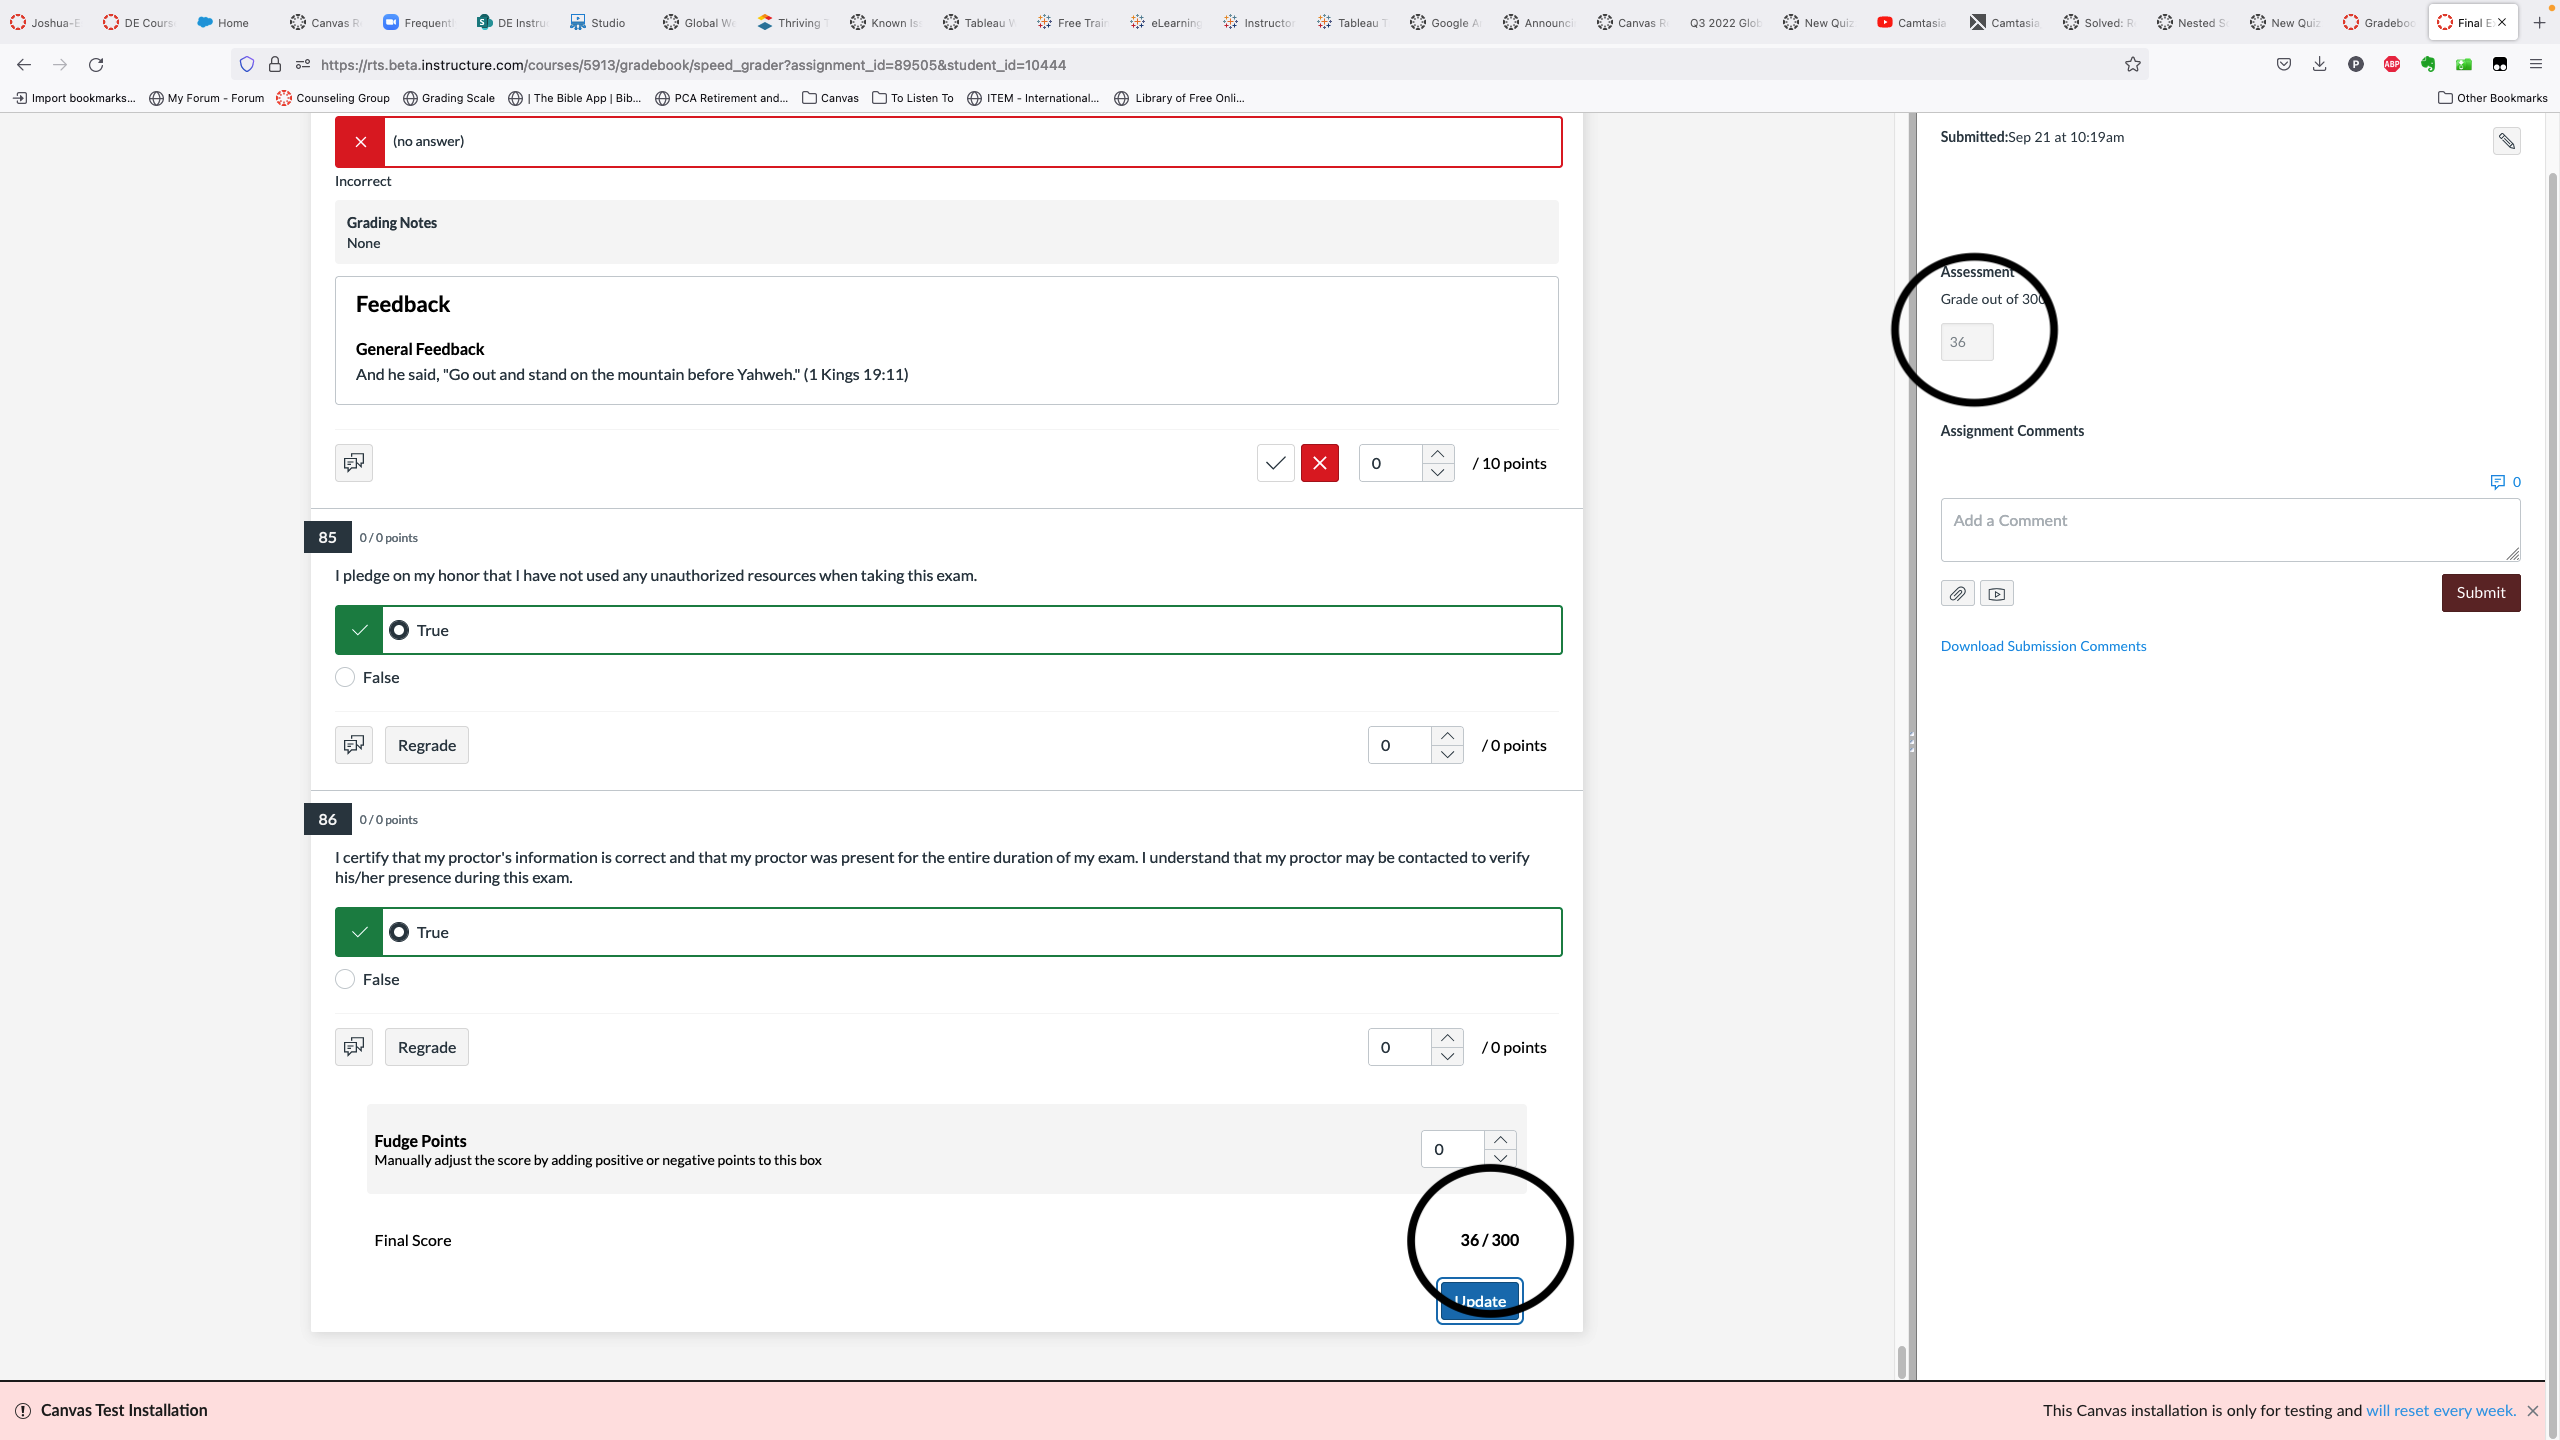Increase question 86 points stepper

(1447, 1038)
